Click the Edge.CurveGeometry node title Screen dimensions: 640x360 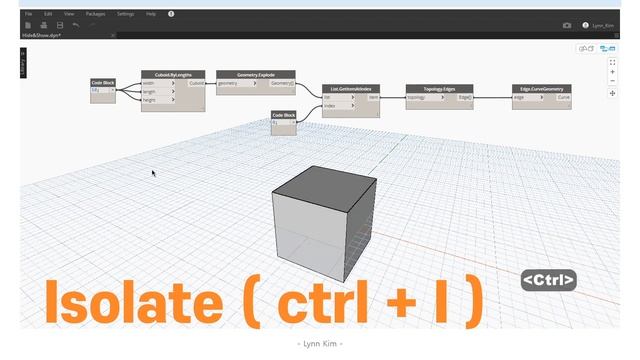point(542,89)
